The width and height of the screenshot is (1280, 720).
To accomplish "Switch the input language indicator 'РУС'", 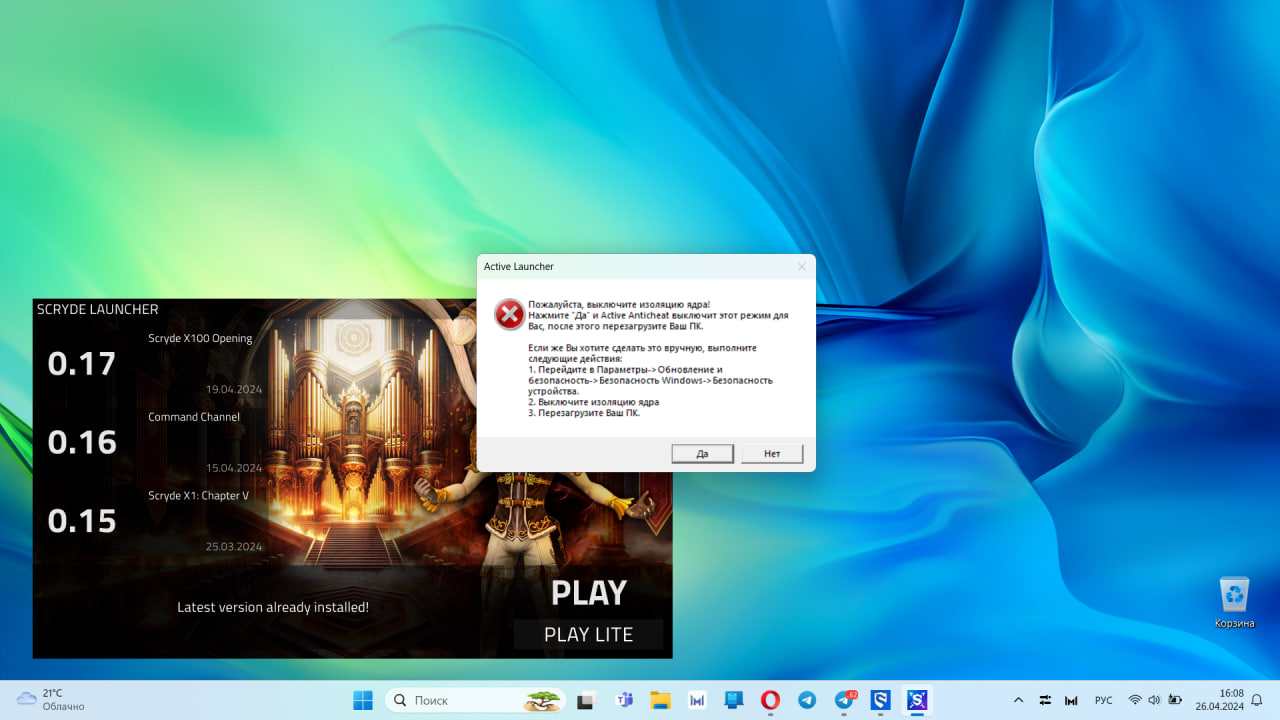I will 1103,700.
